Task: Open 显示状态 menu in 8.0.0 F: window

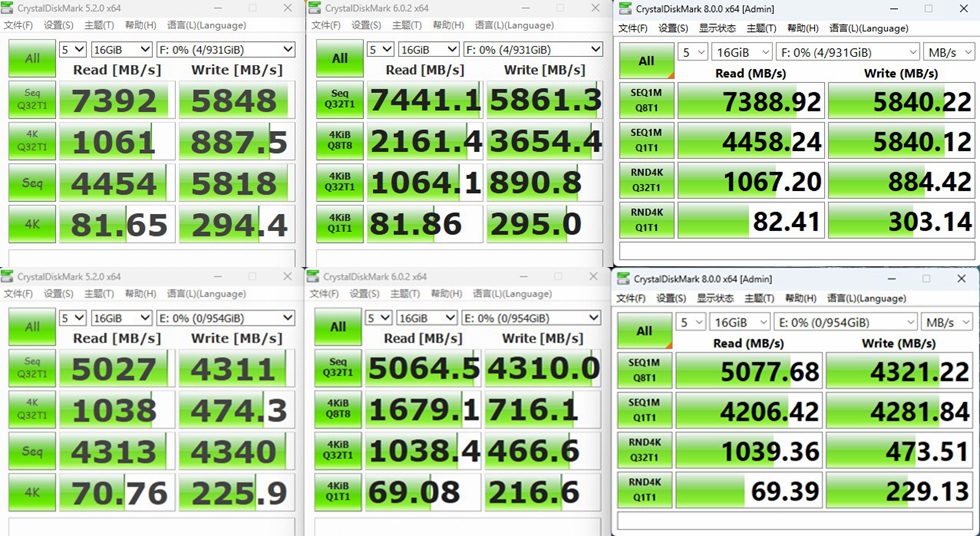Action: 717,28
